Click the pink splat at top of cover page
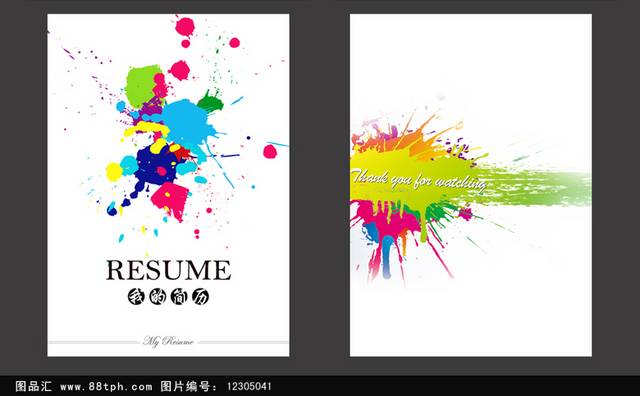The width and height of the screenshot is (640, 396). click(184, 26)
